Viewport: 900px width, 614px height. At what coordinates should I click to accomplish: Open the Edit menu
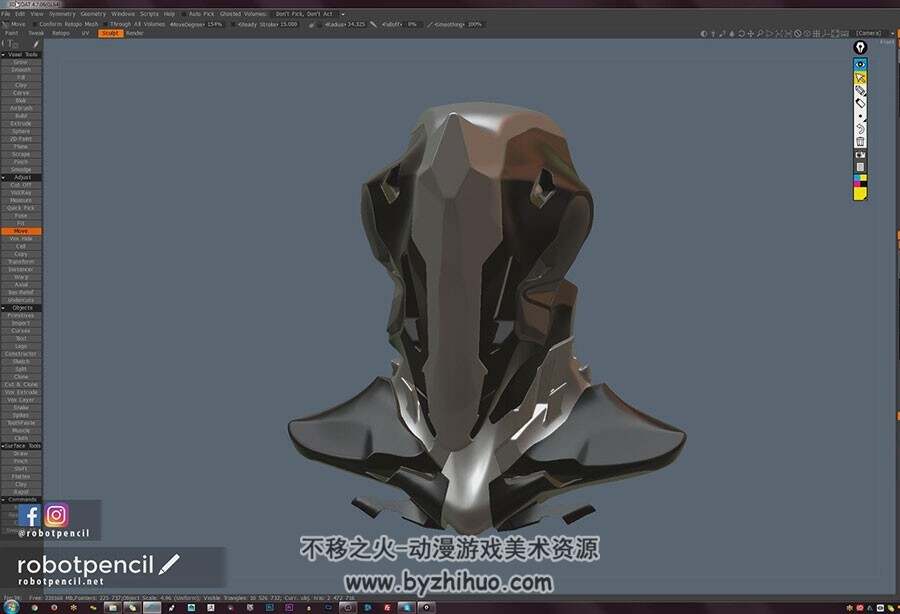tap(20, 14)
